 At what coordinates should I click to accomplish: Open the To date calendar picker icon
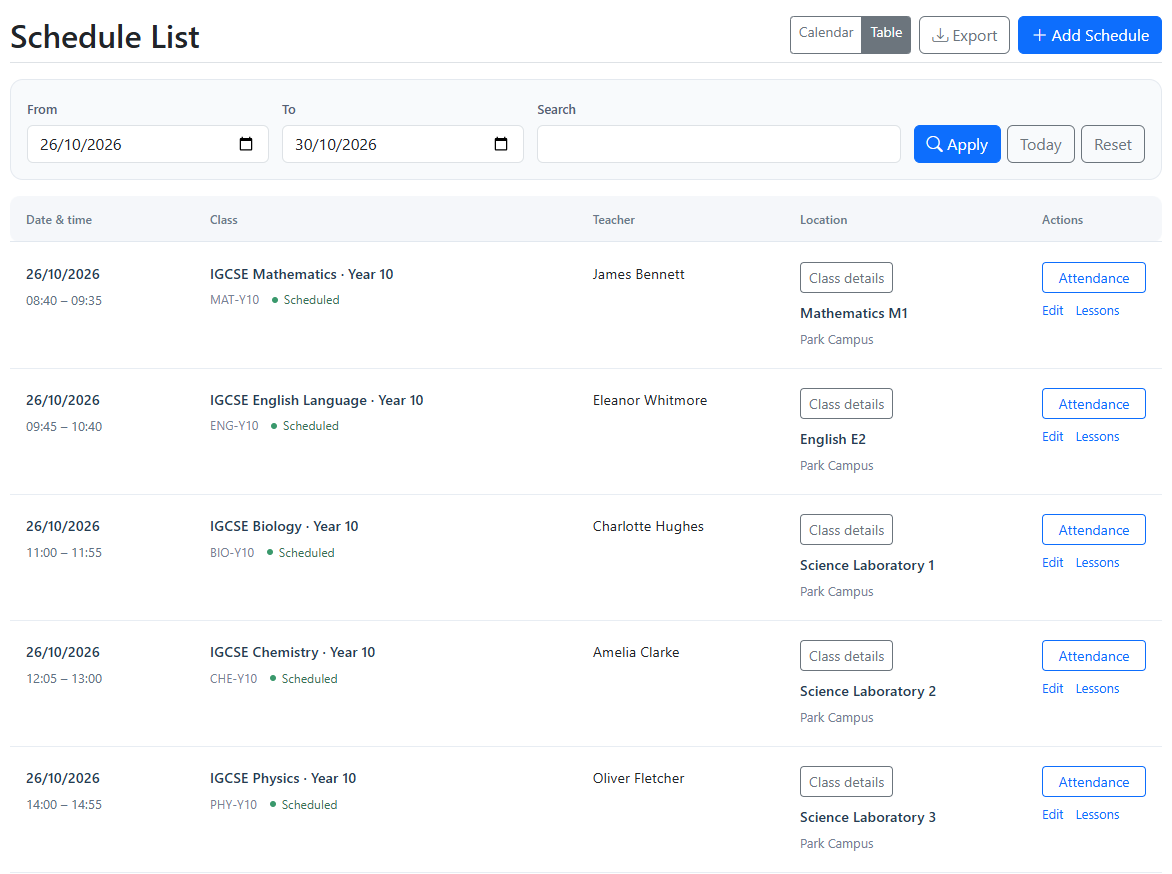[x=501, y=144]
